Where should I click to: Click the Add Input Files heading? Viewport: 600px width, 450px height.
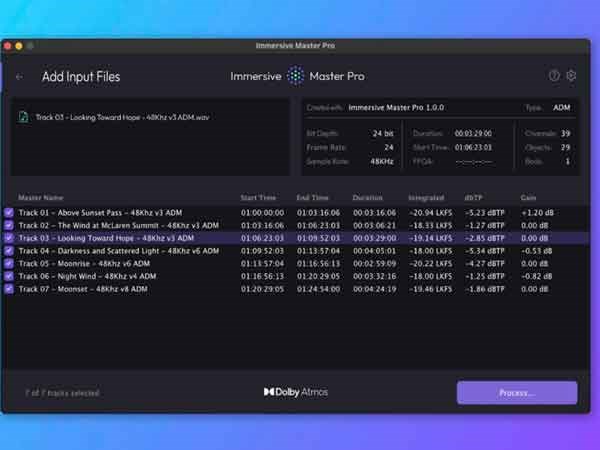coord(81,77)
